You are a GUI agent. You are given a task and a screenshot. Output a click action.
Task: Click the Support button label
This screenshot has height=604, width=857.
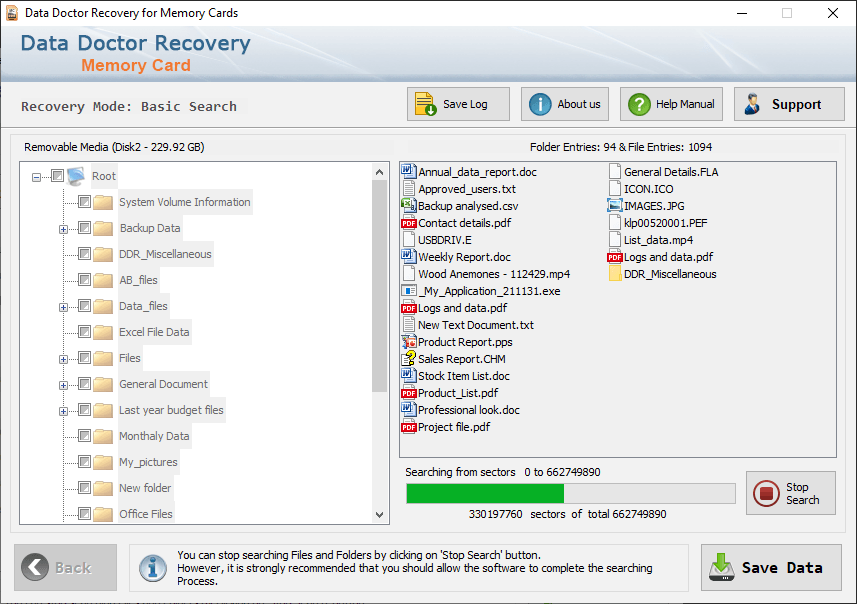(796, 104)
